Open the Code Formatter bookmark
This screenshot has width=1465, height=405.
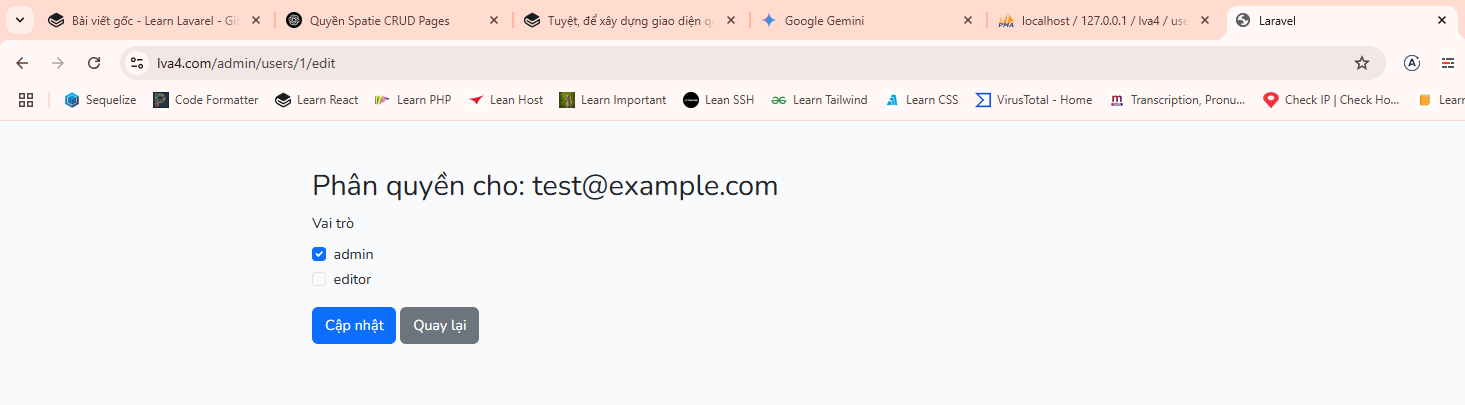click(x=206, y=100)
